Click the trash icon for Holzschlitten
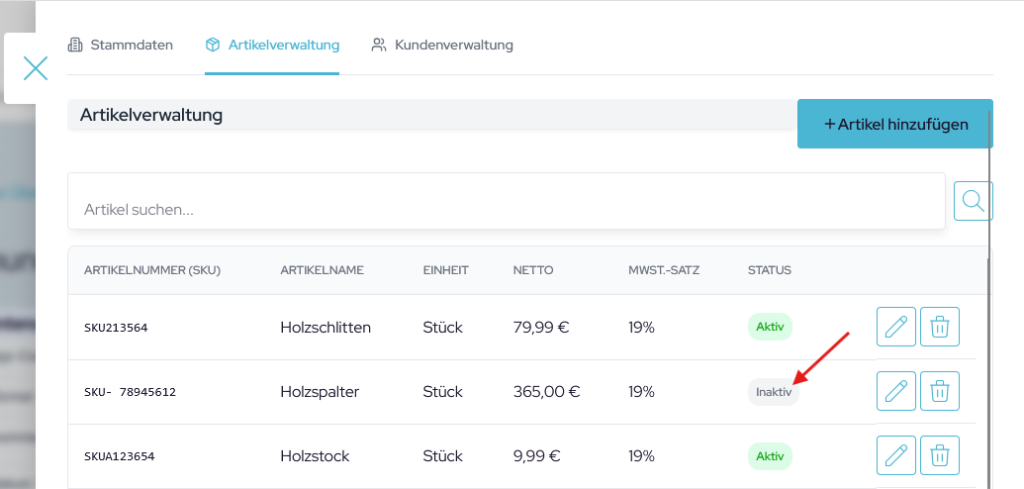The image size is (1024, 489). click(x=939, y=327)
